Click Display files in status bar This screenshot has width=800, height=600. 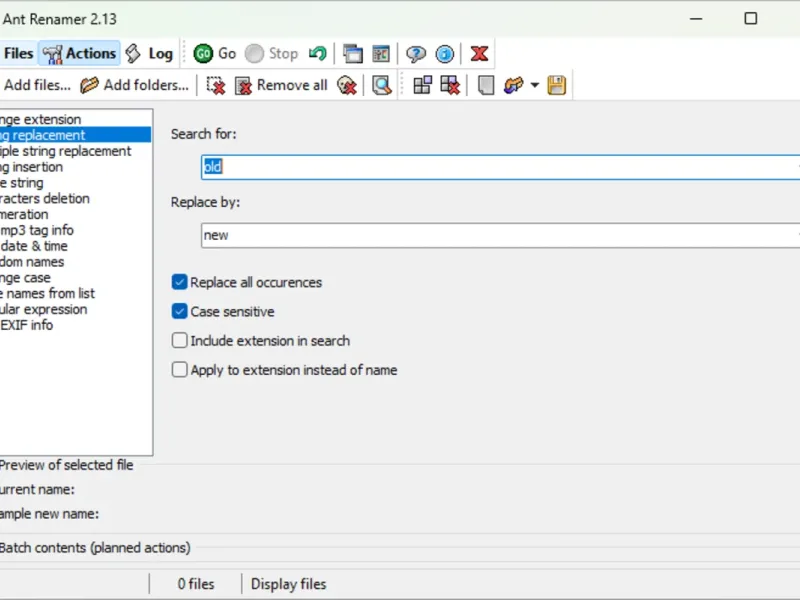pyautogui.click(x=288, y=584)
